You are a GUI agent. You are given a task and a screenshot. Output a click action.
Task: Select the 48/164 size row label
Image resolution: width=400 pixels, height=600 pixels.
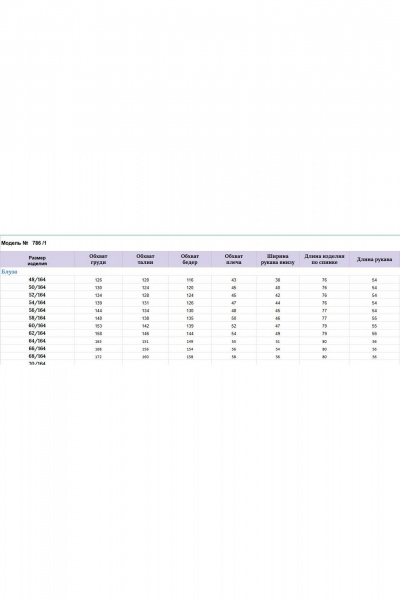(37, 280)
